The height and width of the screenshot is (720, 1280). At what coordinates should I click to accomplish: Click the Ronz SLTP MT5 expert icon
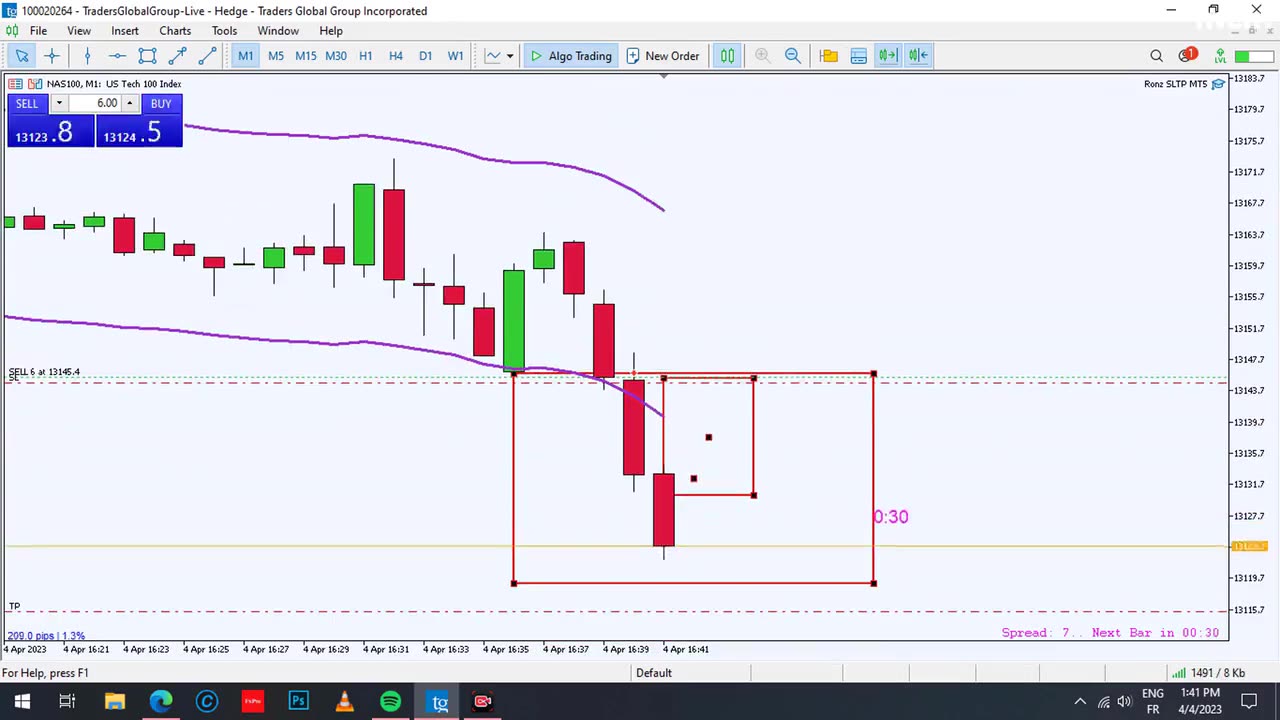(x=1218, y=84)
